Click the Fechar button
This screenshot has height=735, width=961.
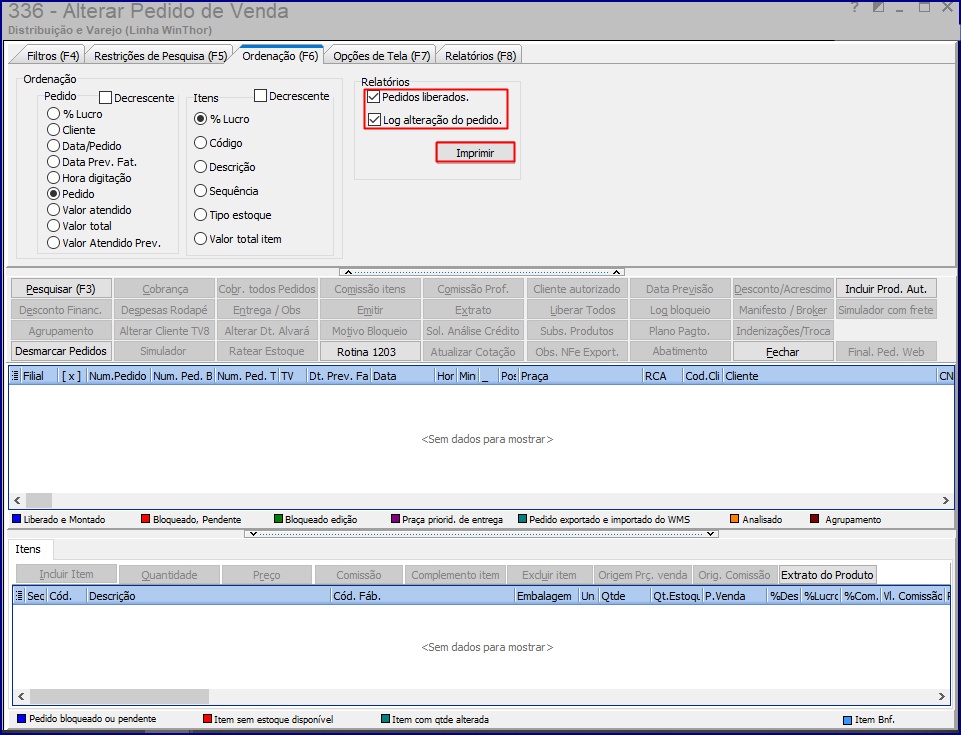(x=783, y=352)
